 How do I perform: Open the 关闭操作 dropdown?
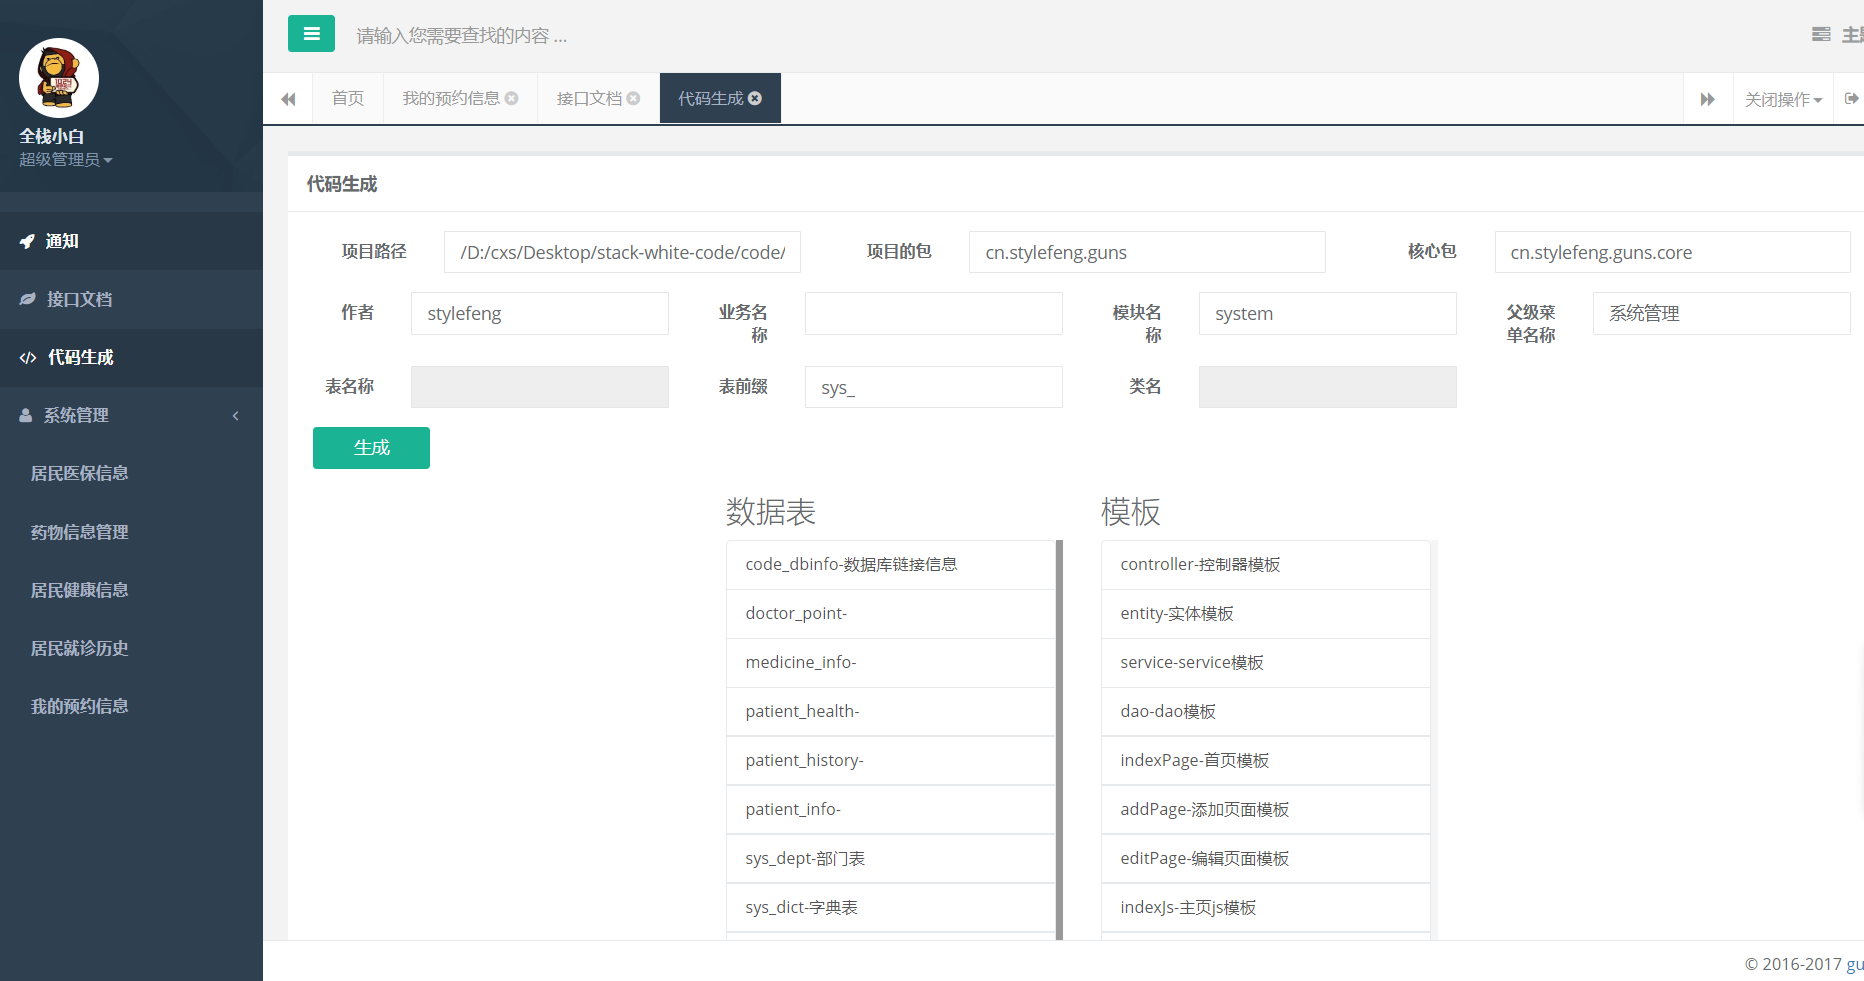click(x=1783, y=99)
